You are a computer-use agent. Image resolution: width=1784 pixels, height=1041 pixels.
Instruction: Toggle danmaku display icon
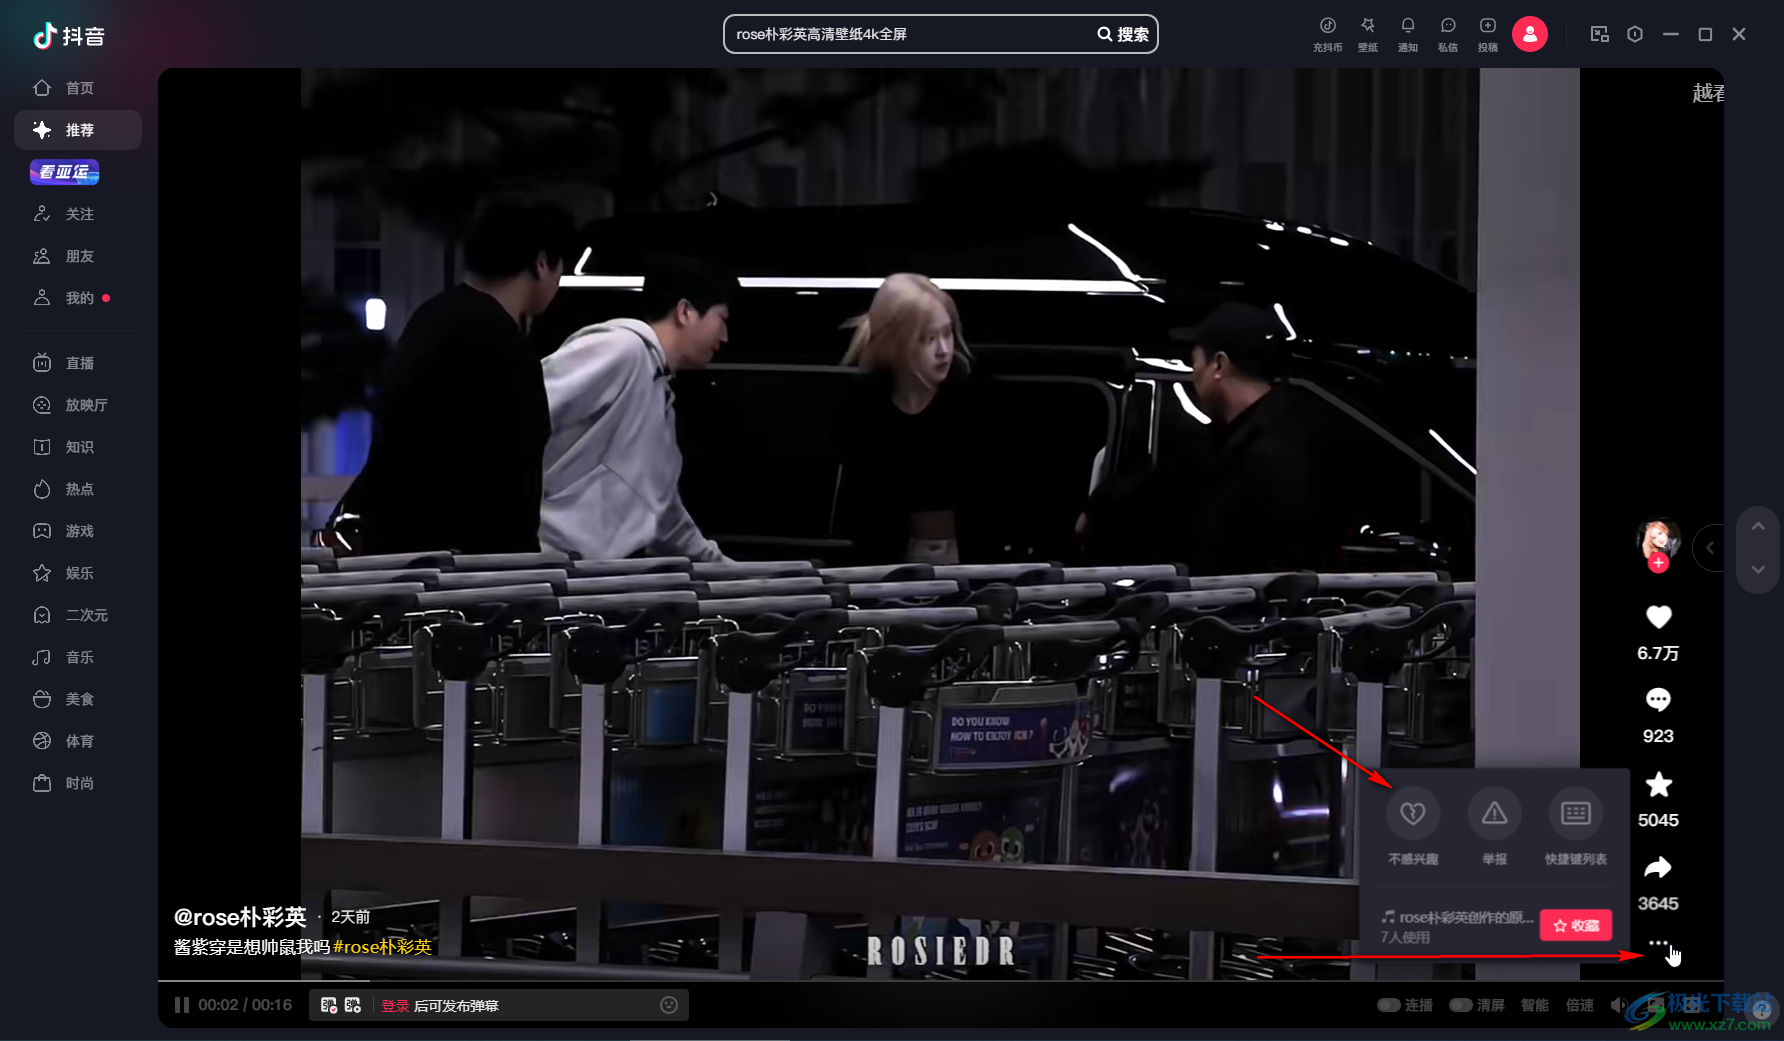(x=329, y=1005)
